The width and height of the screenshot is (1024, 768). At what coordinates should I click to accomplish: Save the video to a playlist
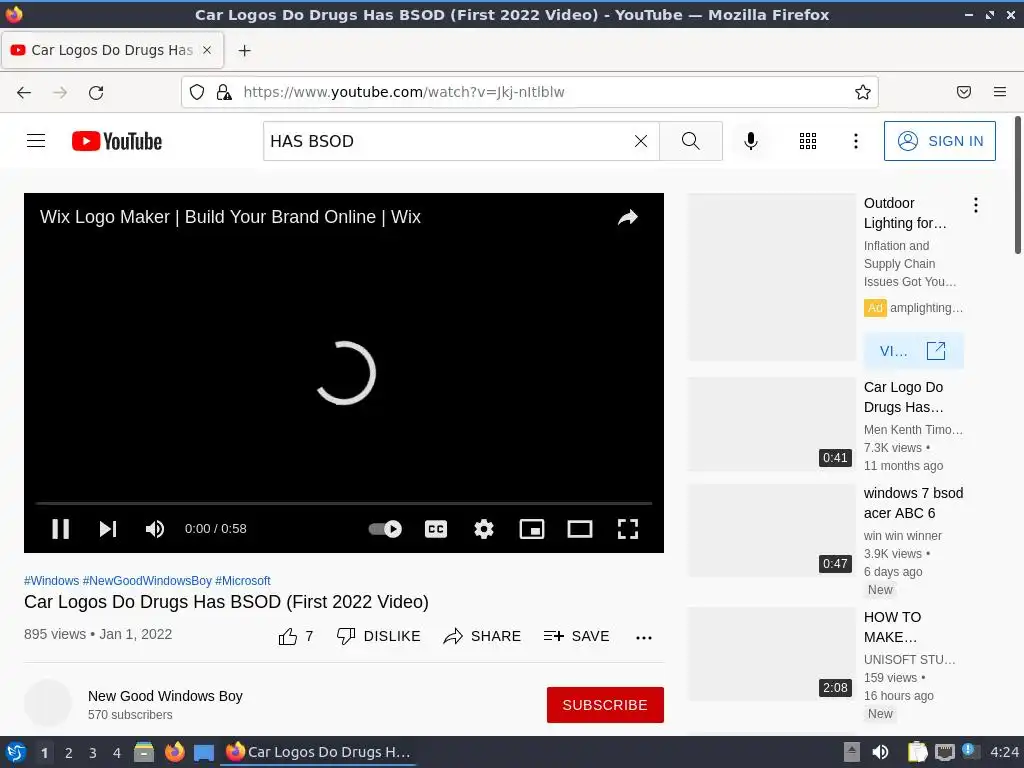click(576, 636)
